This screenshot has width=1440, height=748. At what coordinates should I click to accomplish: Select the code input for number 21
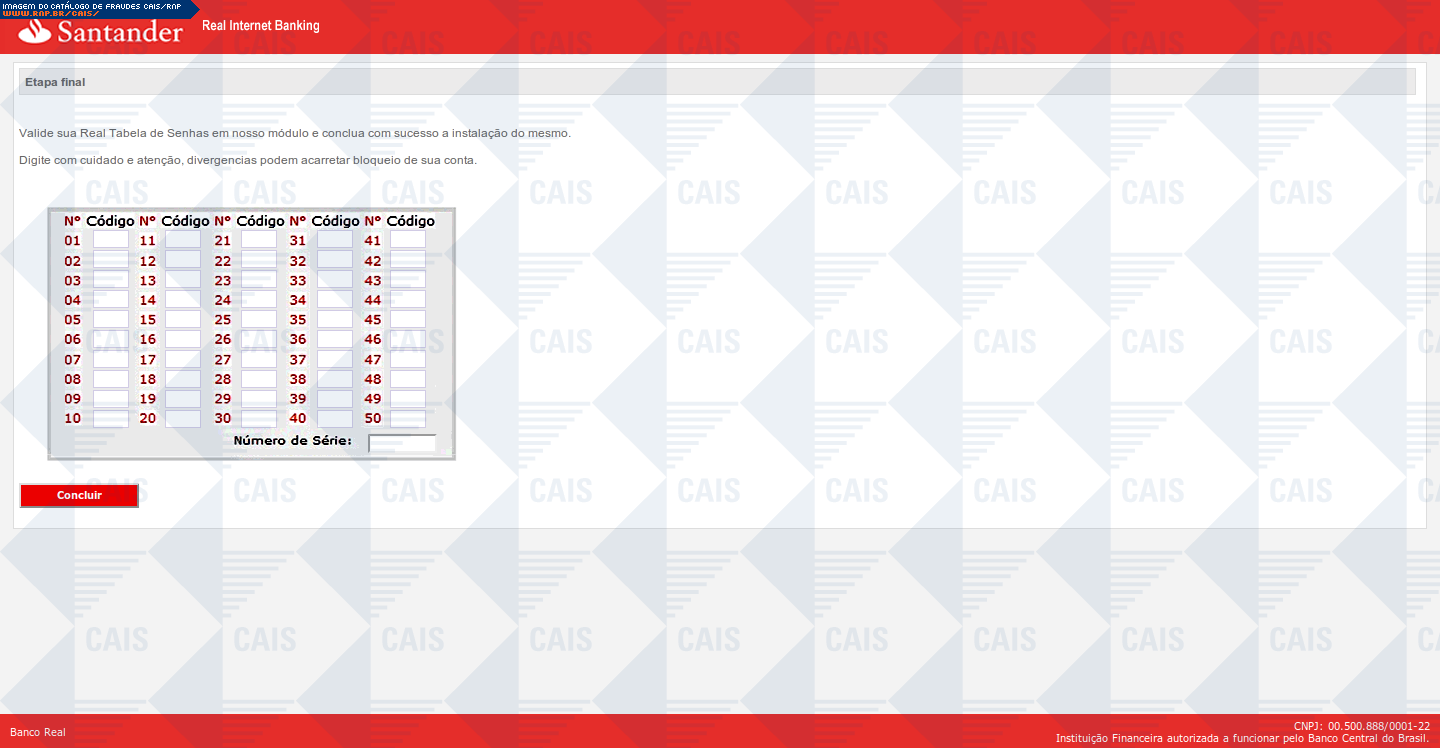259,240
